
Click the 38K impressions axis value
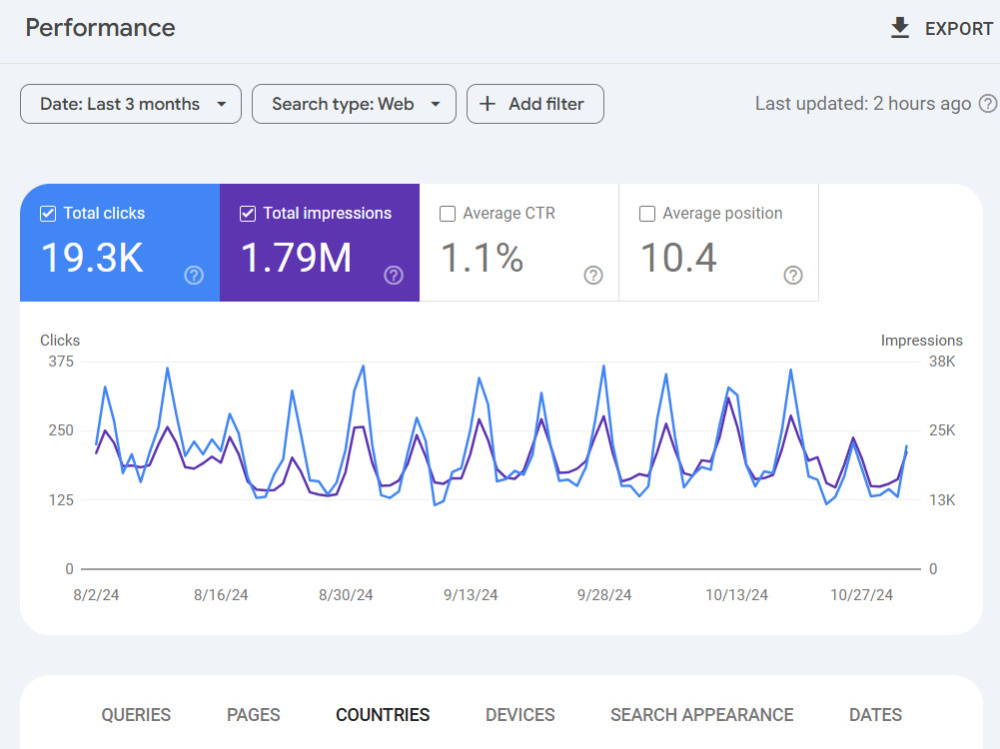pyautogui.click(x=942, y=362)
